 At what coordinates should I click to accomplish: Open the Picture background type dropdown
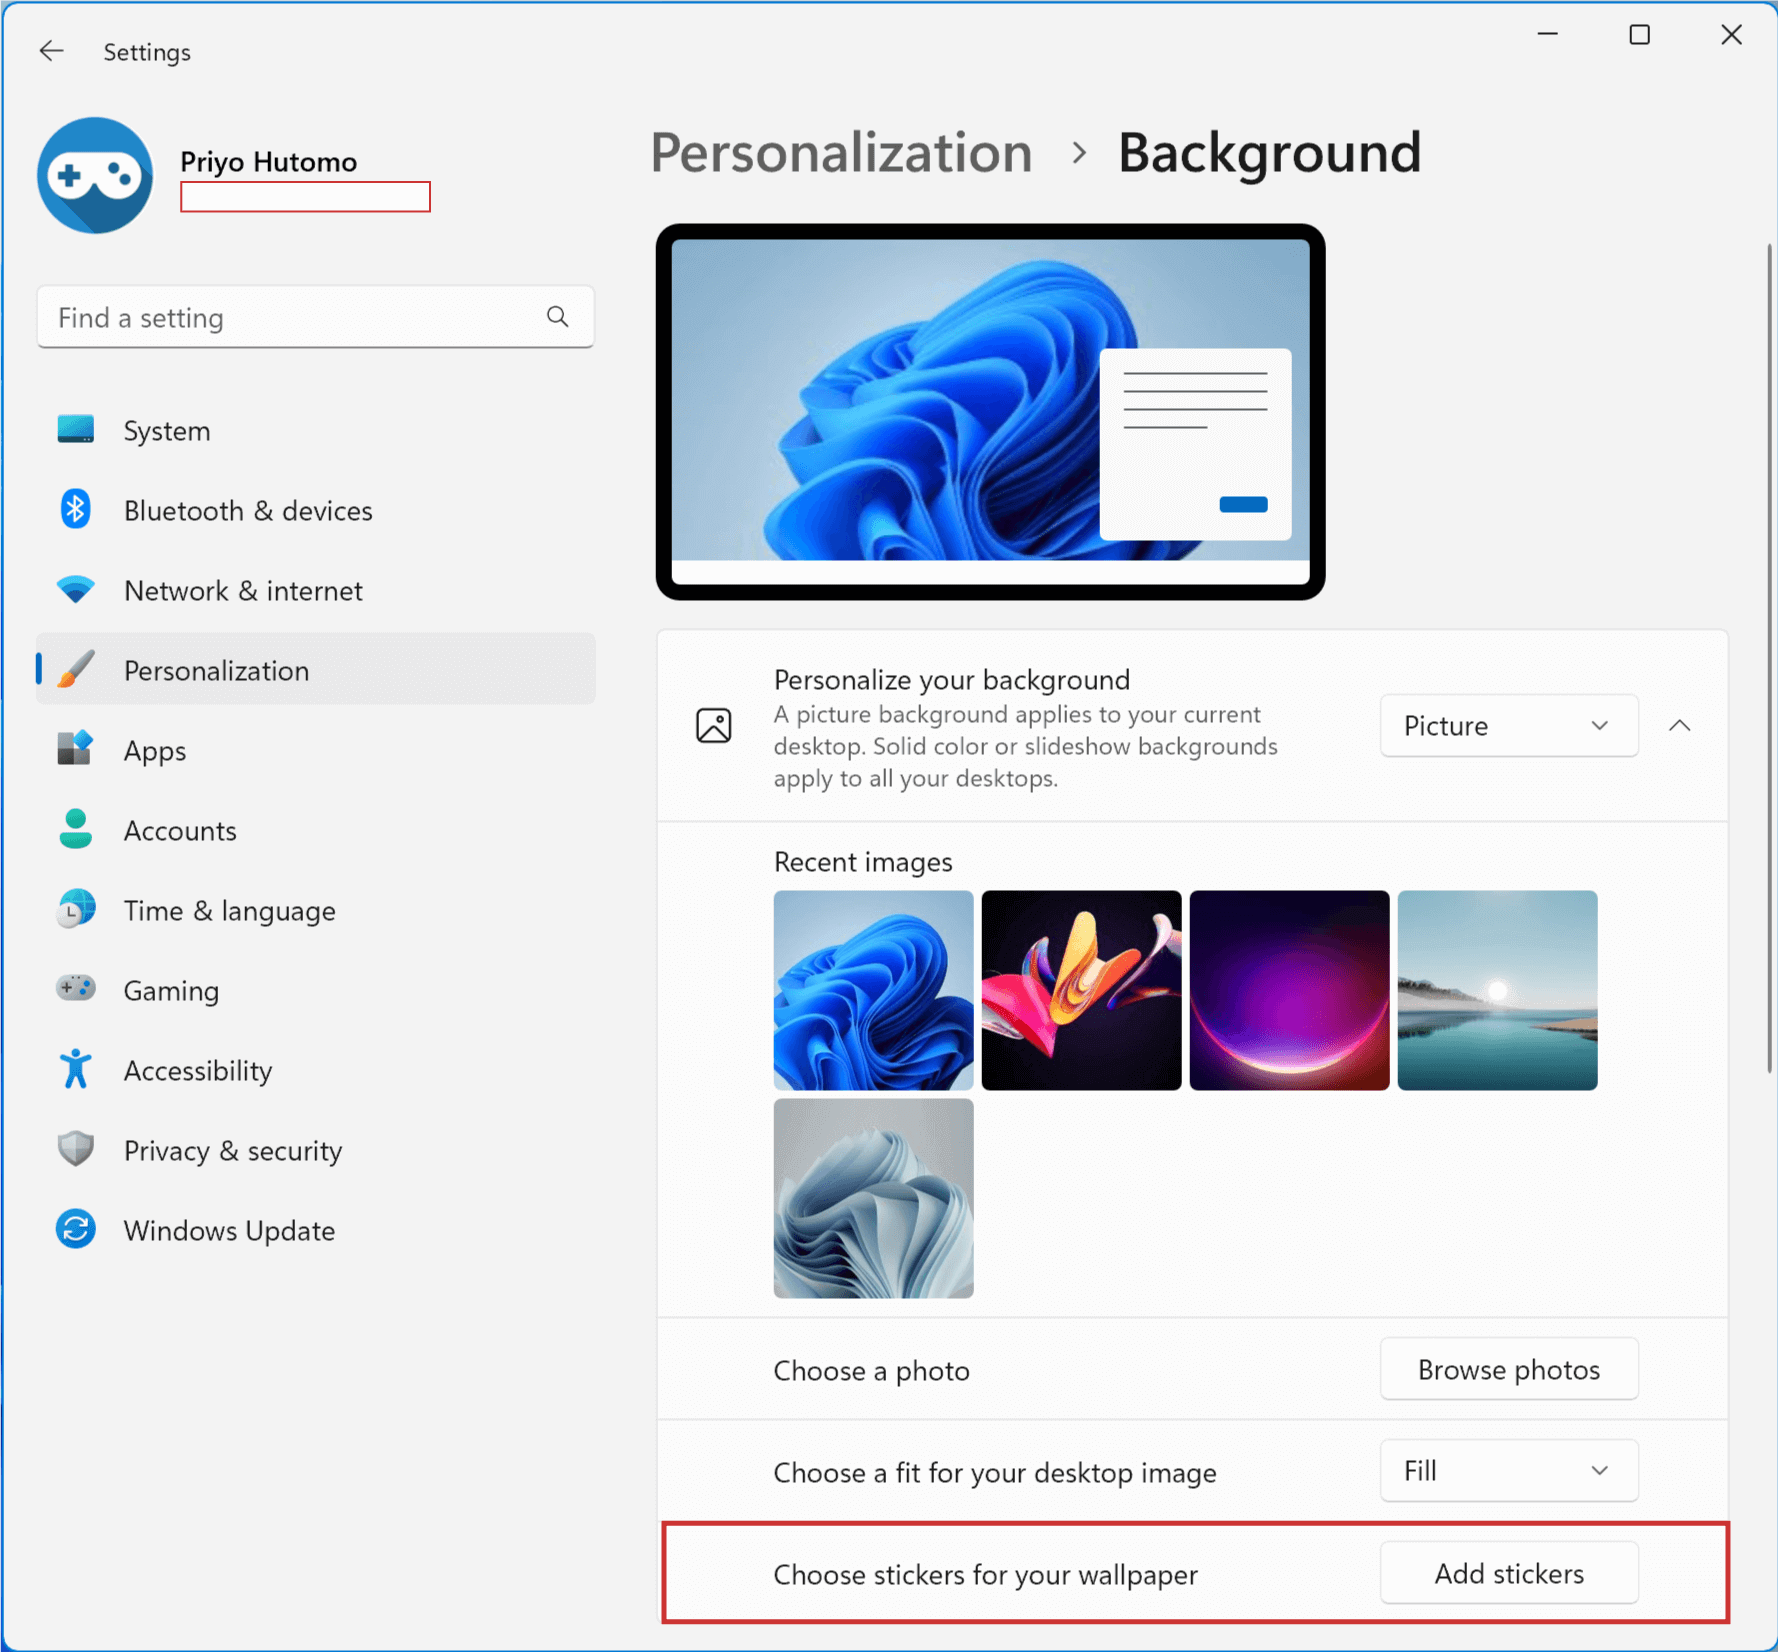[1509, 725]
